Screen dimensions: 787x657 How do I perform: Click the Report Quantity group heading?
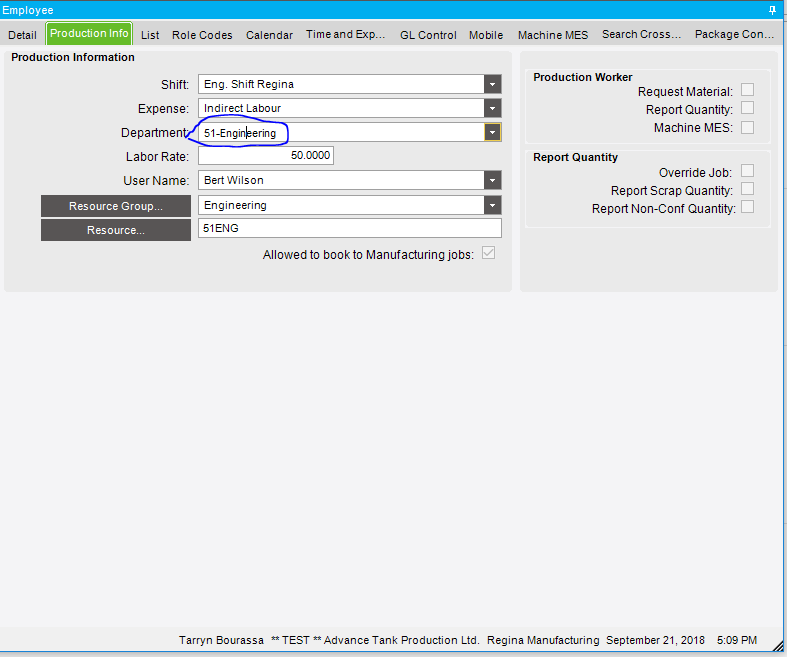(575, 157)
